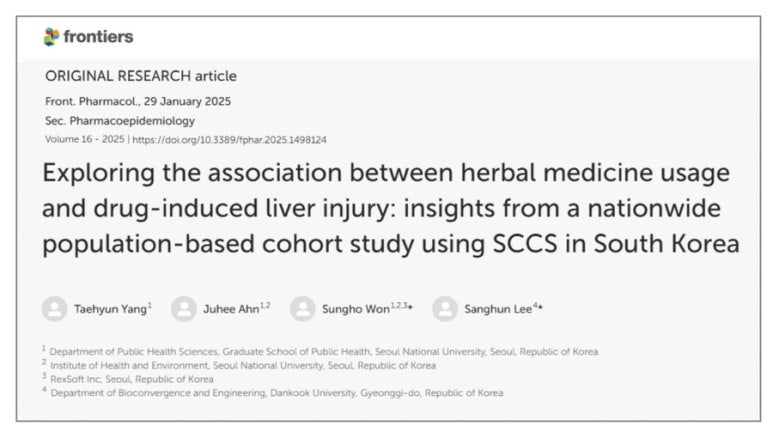The width and height of the screenshot is (773, 438).
Task: Open author Sungho Won's name link
Action: click(x=356, y=309)
